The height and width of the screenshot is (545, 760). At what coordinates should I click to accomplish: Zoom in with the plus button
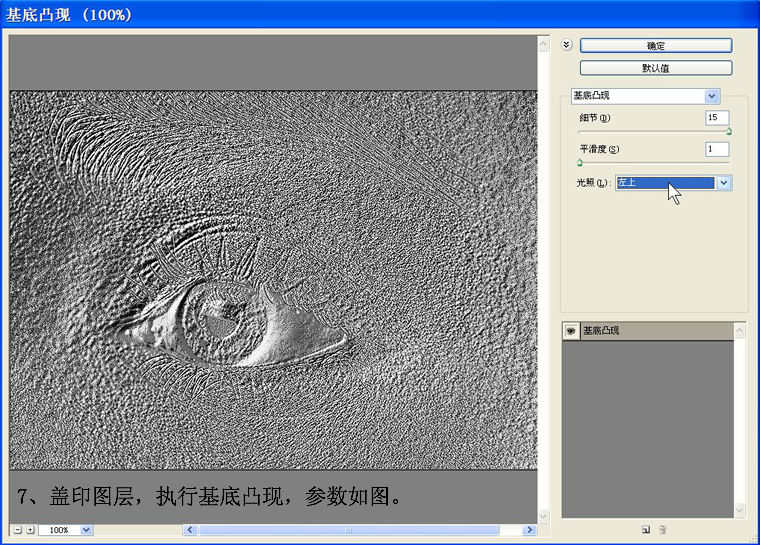tap(30, 530)
